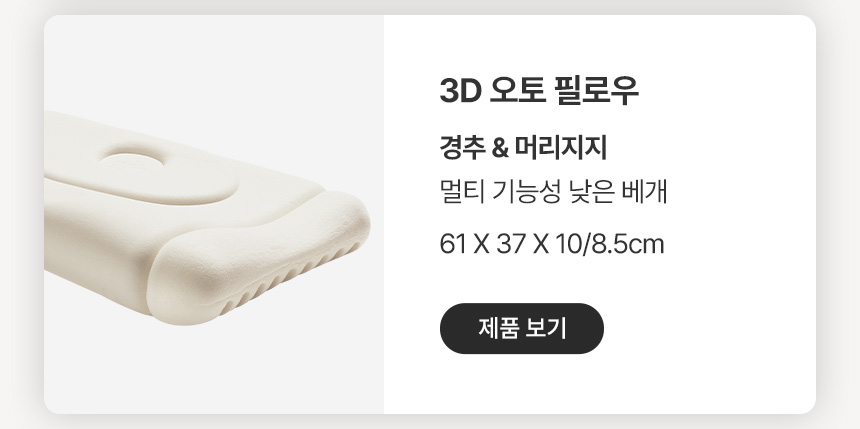Screen dimensions: 860x429
Task: Click the ampersand in the subtitle
Action: point(499,149)
